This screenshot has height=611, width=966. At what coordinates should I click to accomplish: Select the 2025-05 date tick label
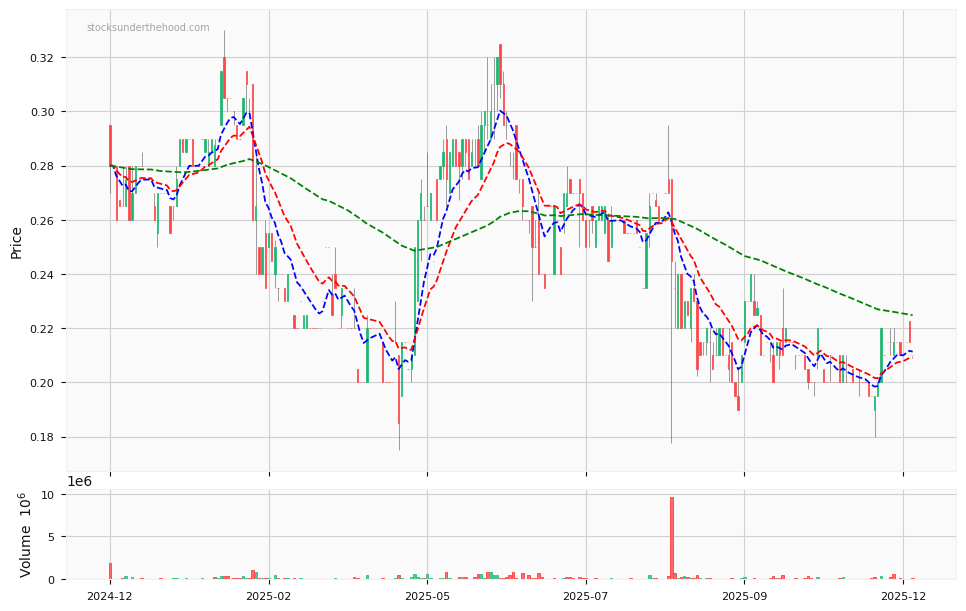point(425,593)
